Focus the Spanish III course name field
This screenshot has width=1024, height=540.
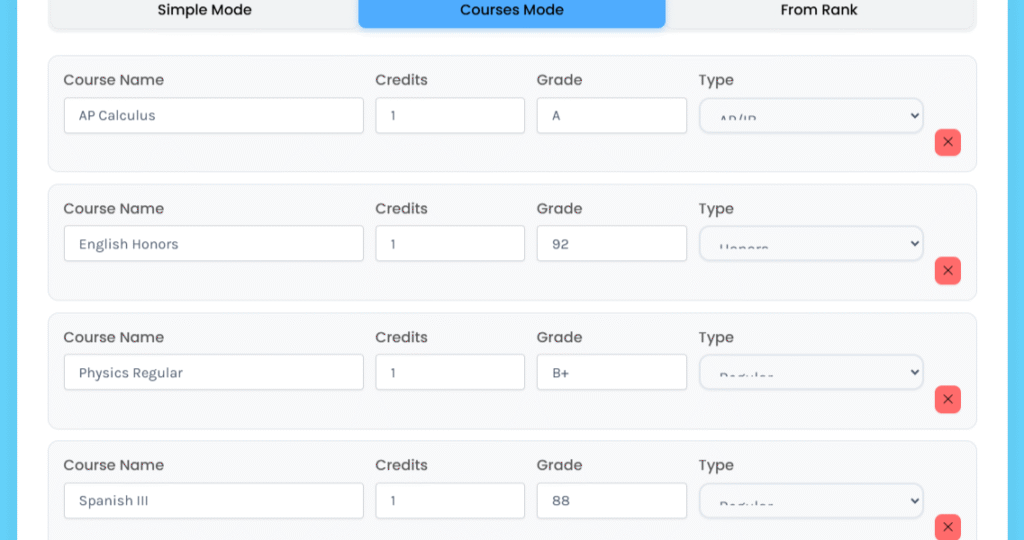coord(213,501)
